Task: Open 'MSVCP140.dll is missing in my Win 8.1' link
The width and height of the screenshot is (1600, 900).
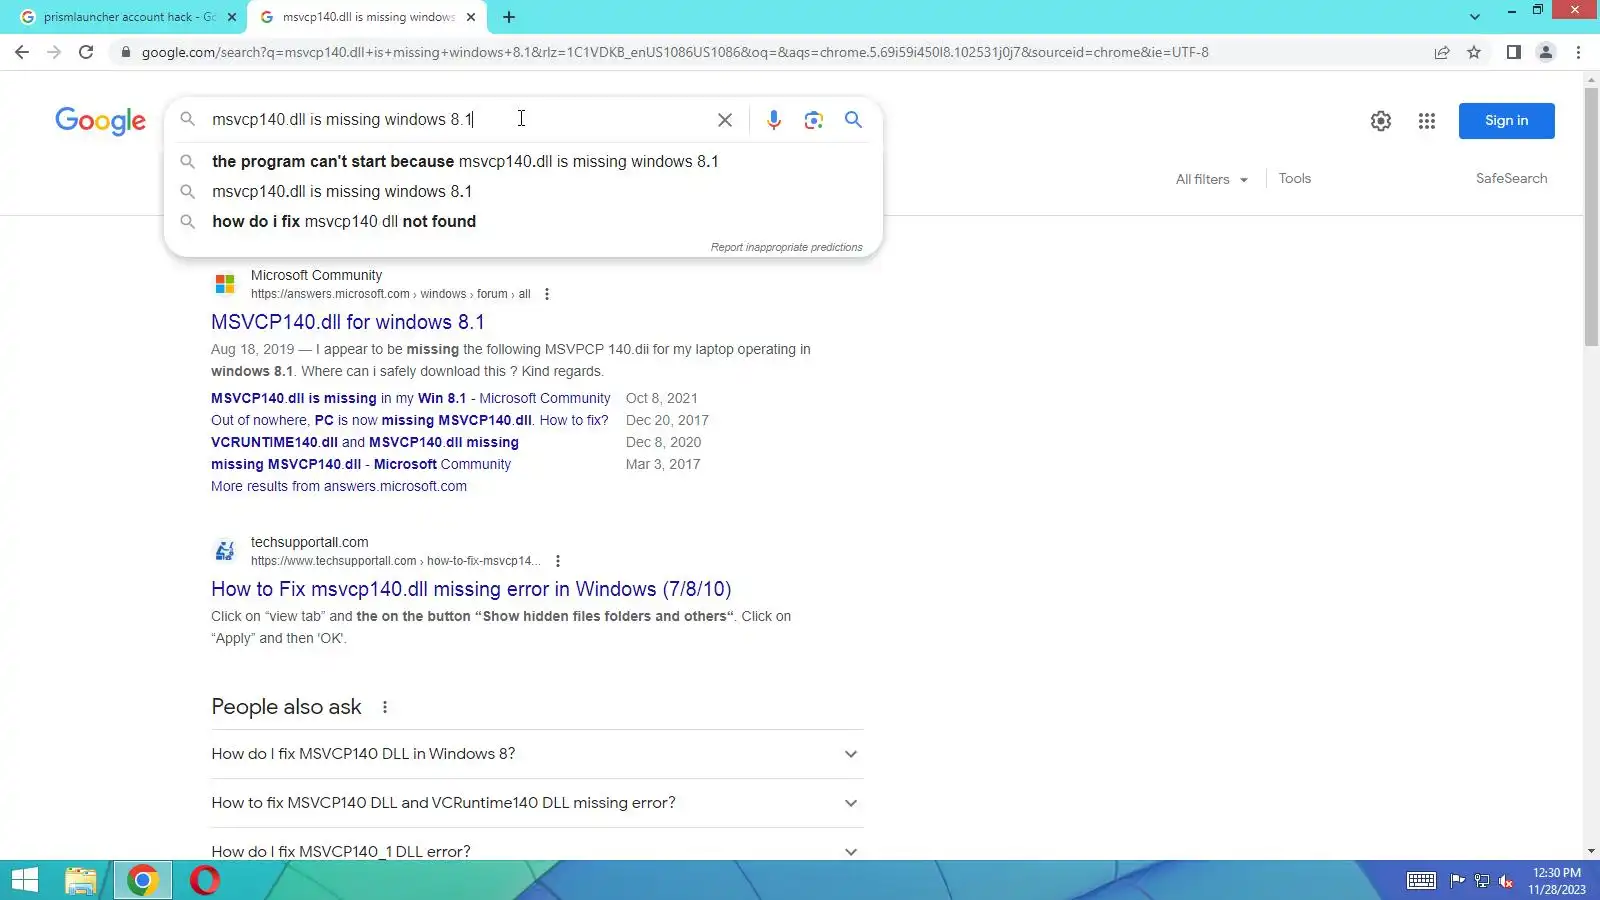Action: pos(410,398)
